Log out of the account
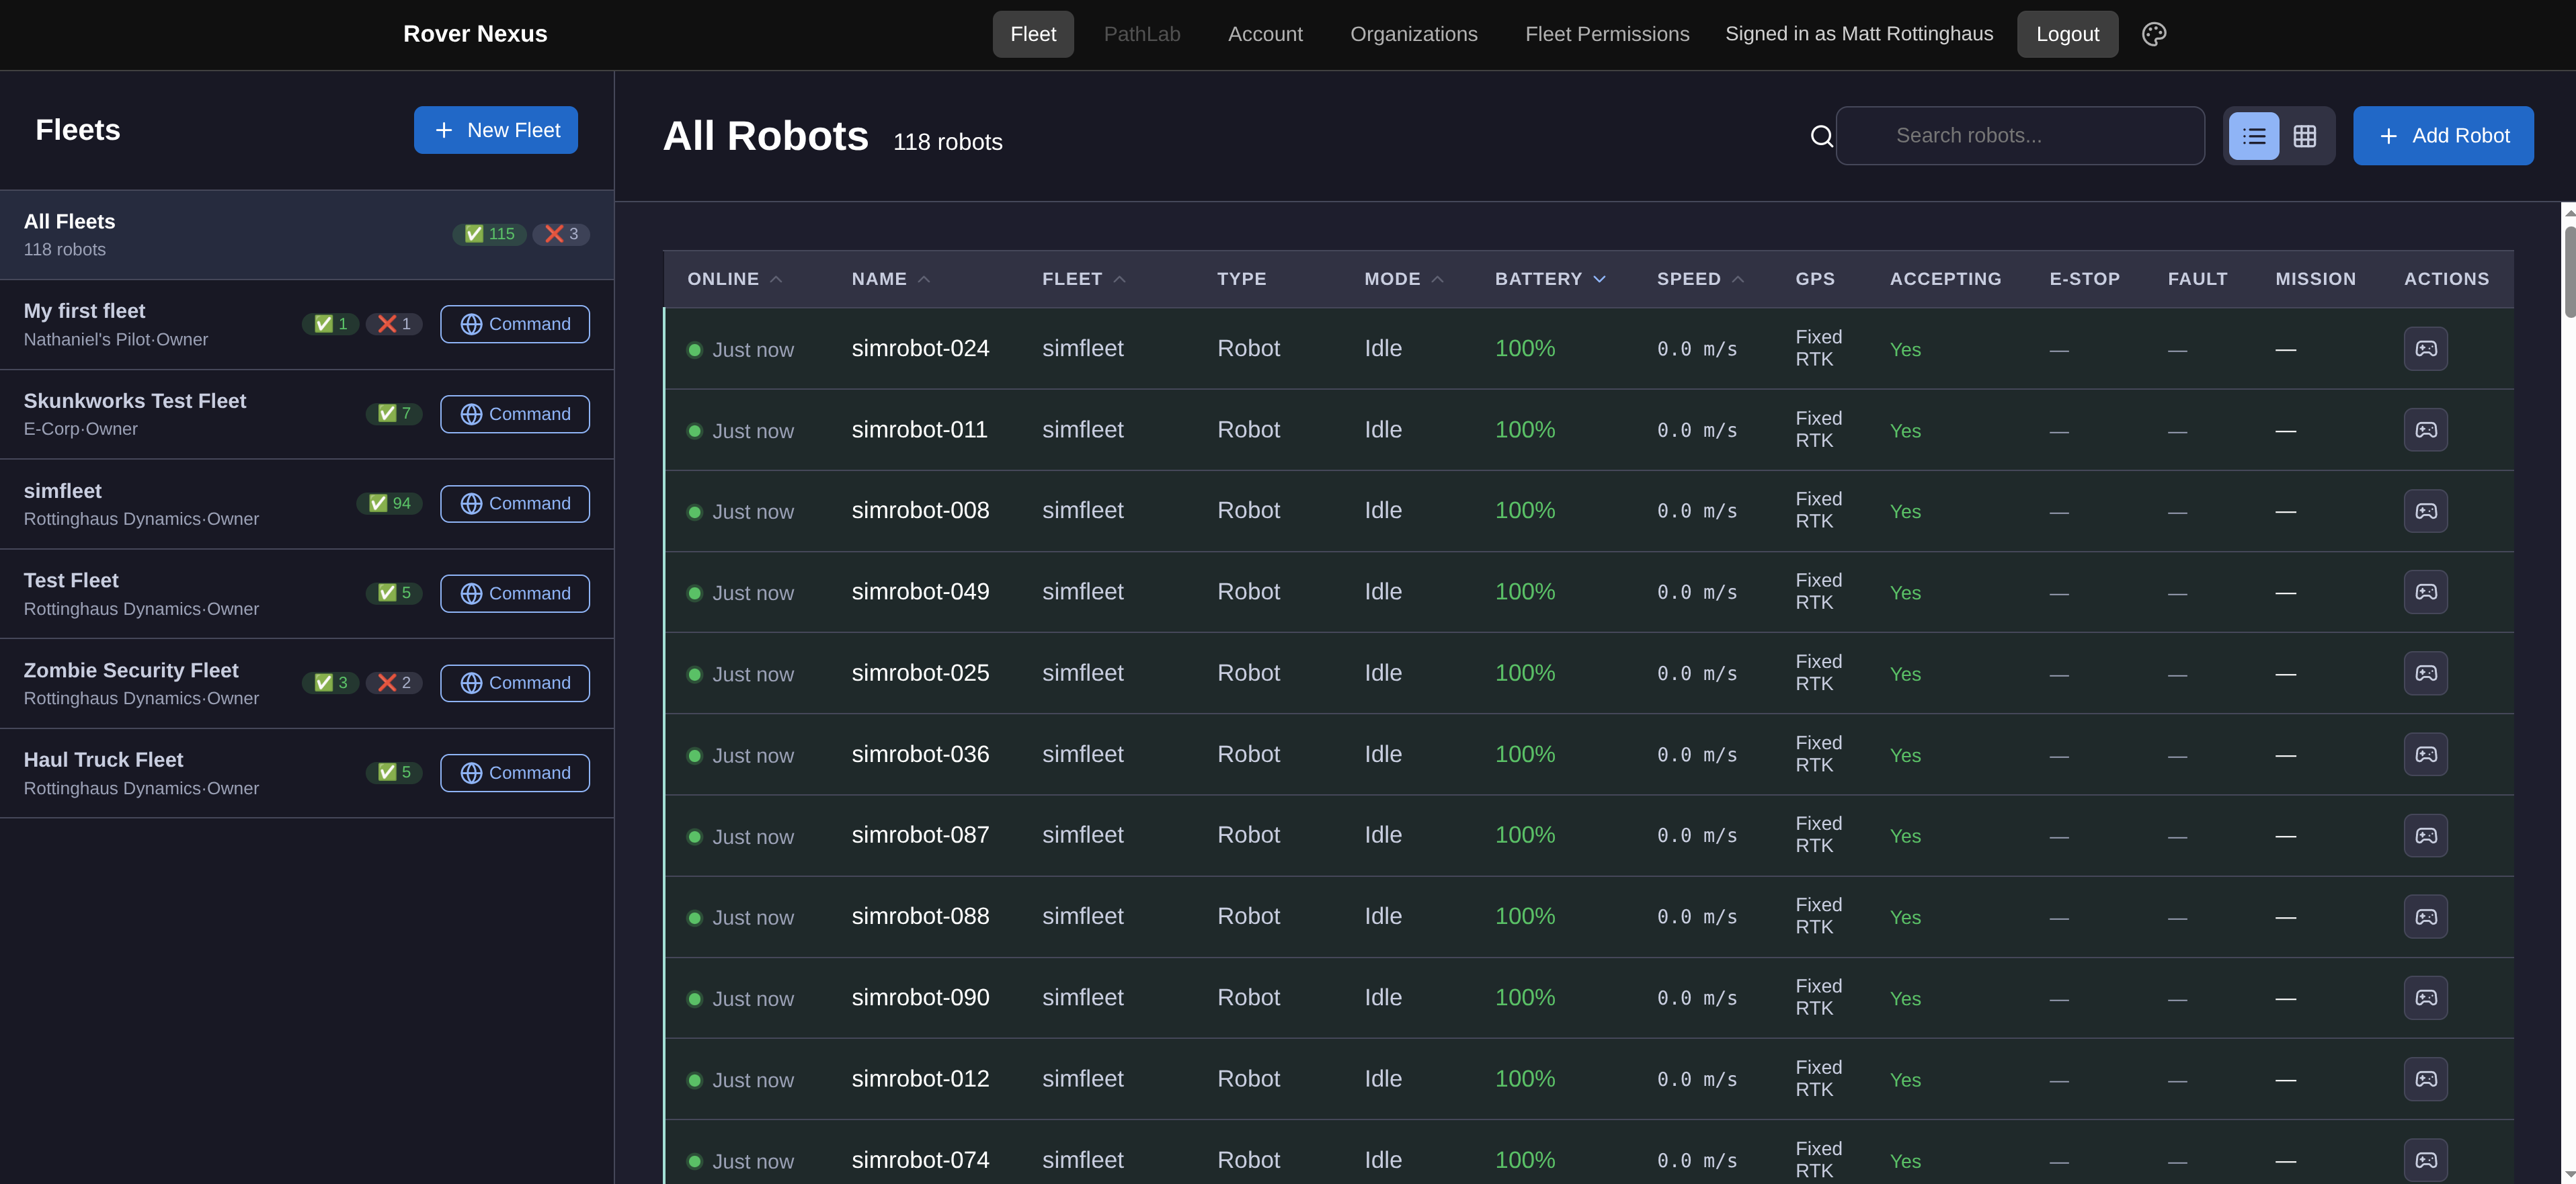This screenshot has height=1184, width=2576. tap(2067, 34)
